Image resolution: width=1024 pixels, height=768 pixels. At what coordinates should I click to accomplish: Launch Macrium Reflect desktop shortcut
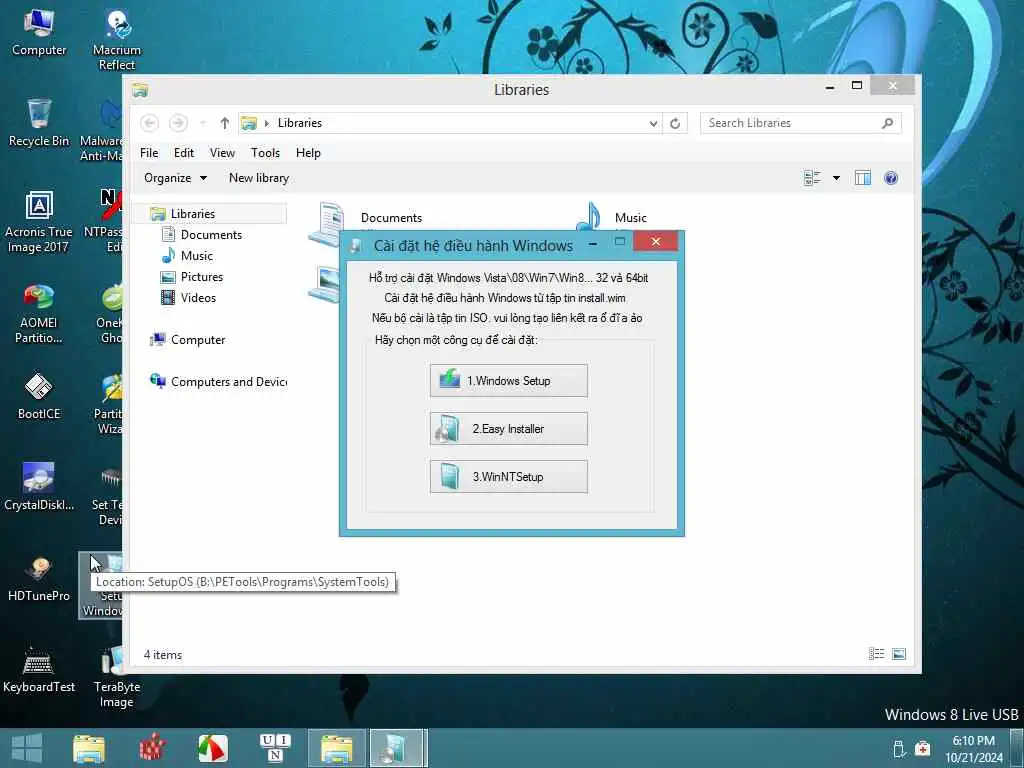pyautogui.click(x=117, y=39)
